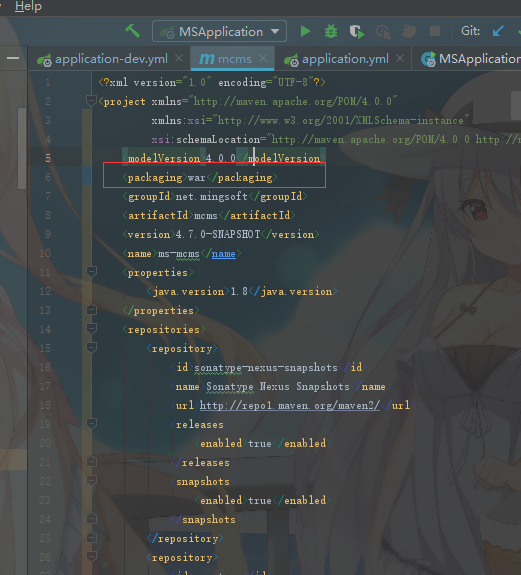Collapse the repository block at line 26
521x575 pixels.
[91, 557]
